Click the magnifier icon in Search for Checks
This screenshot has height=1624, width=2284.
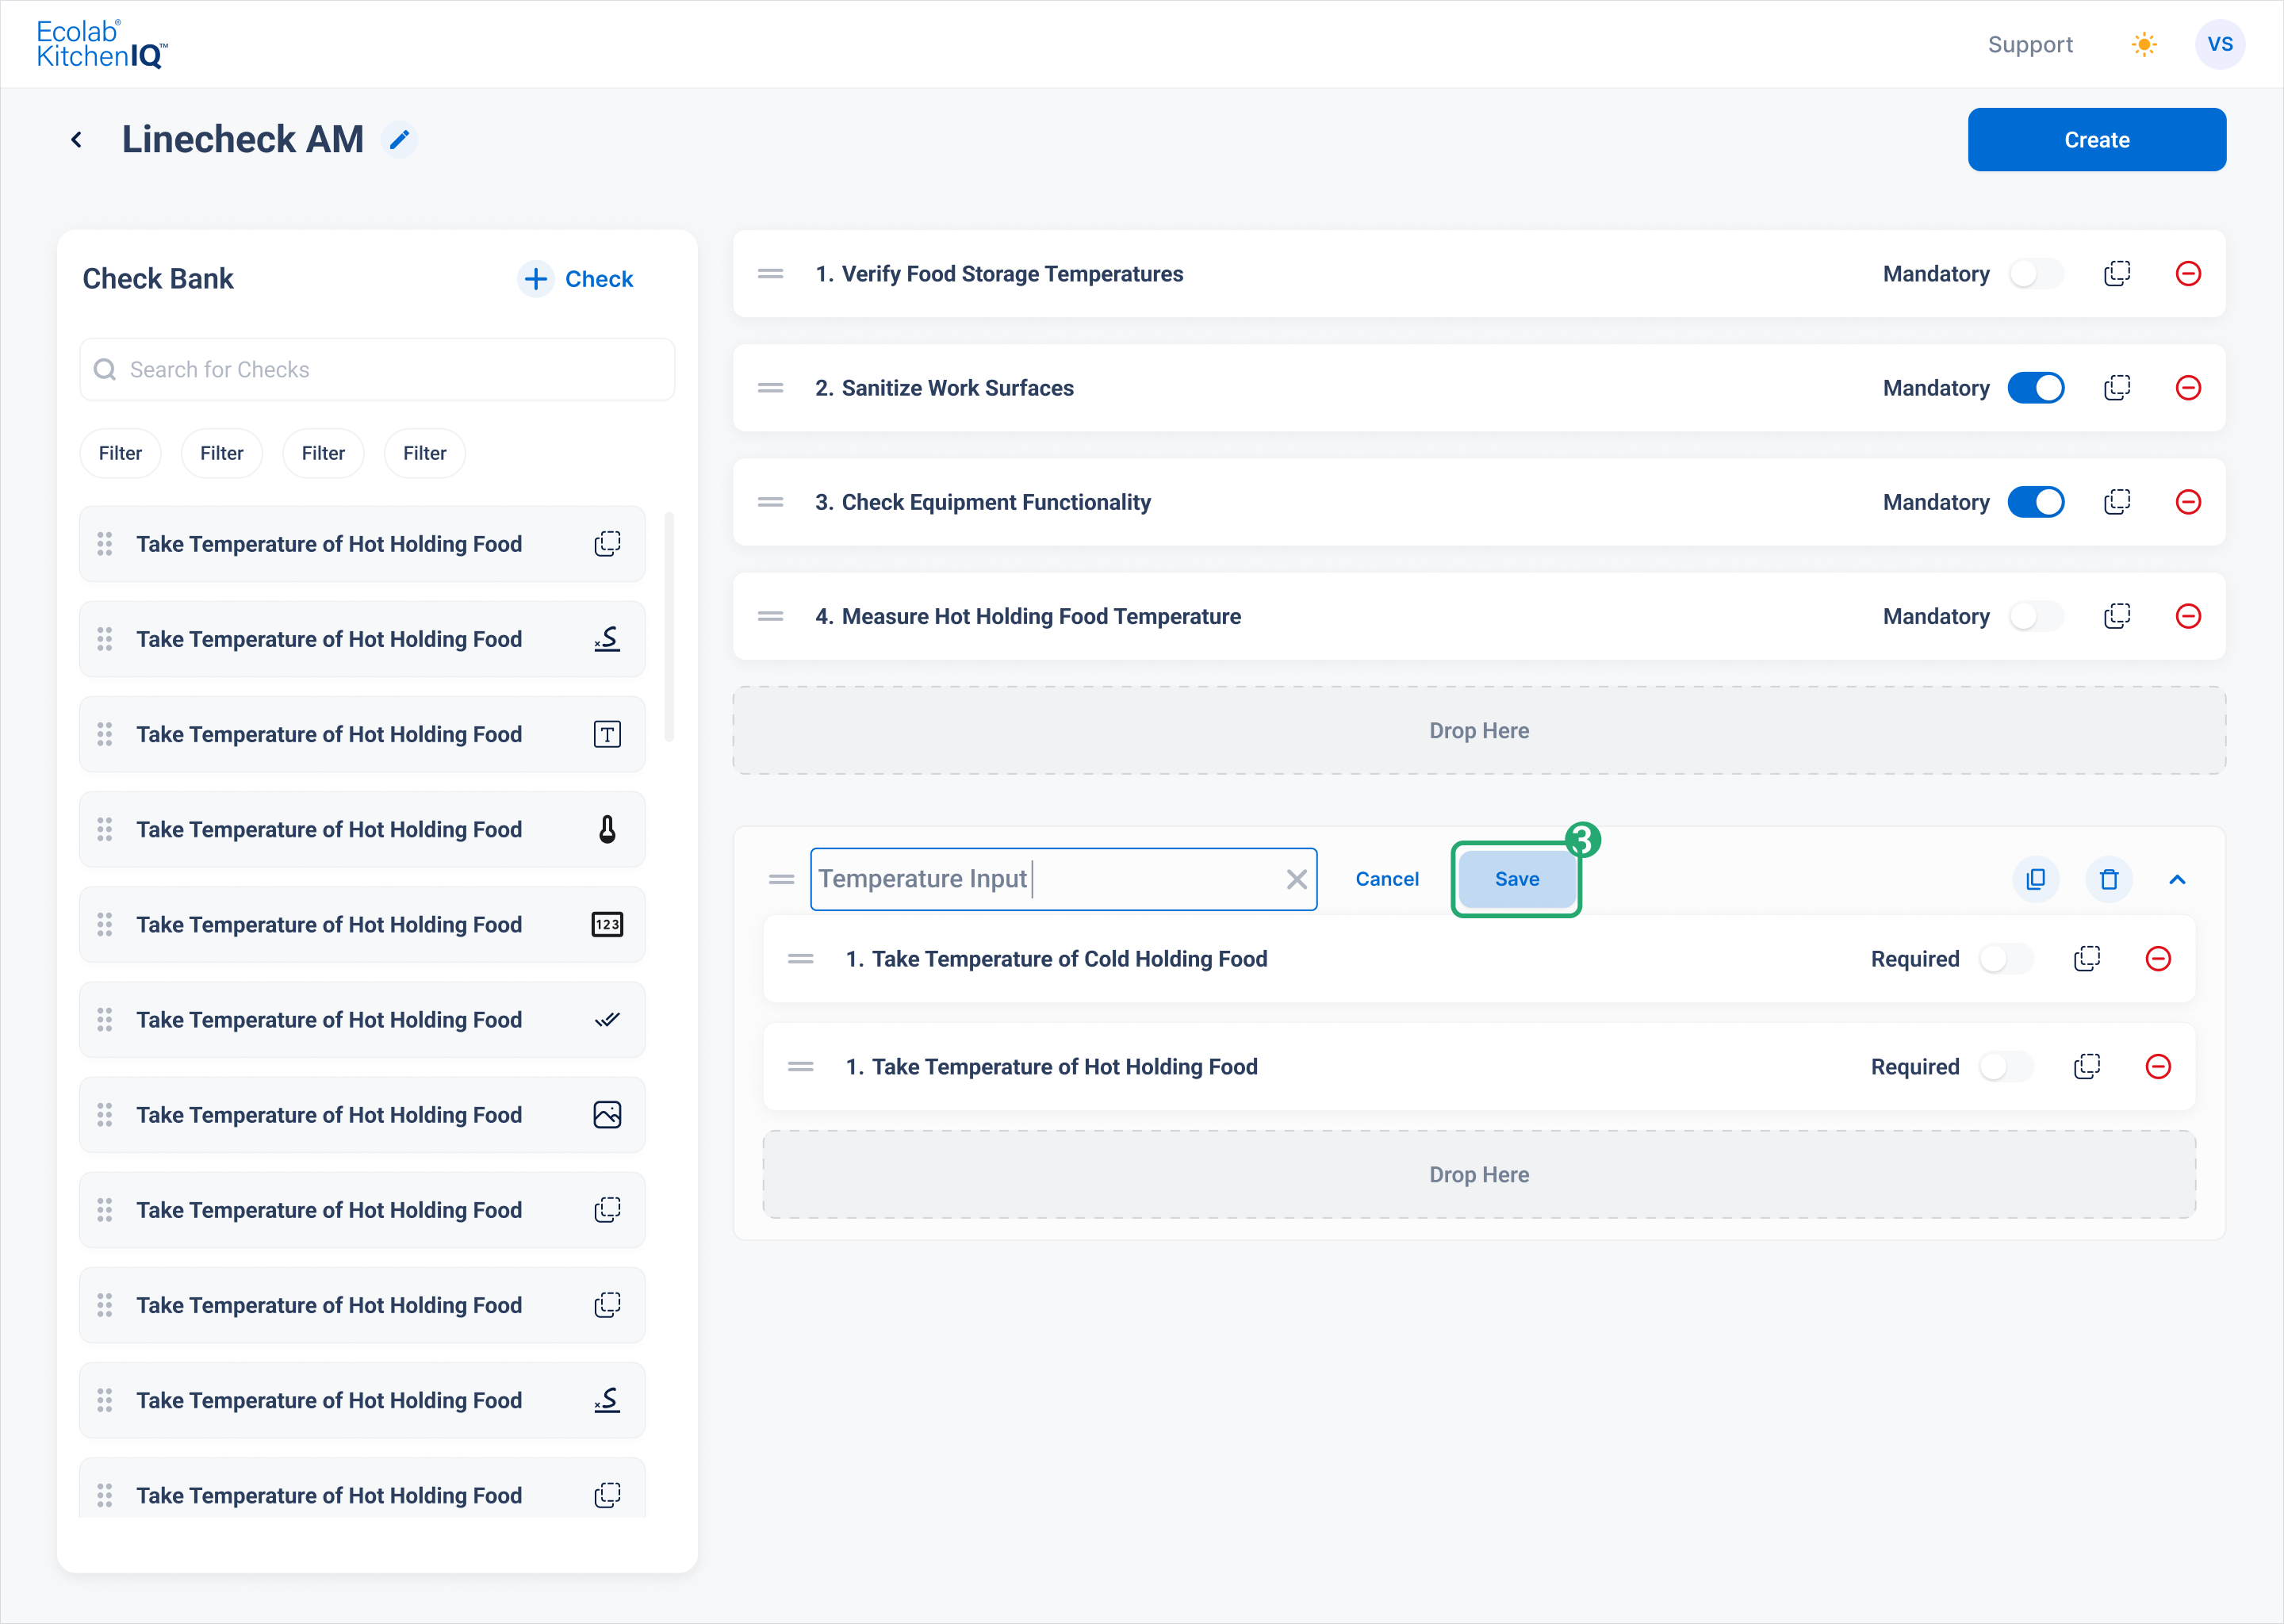click(104, 370)
